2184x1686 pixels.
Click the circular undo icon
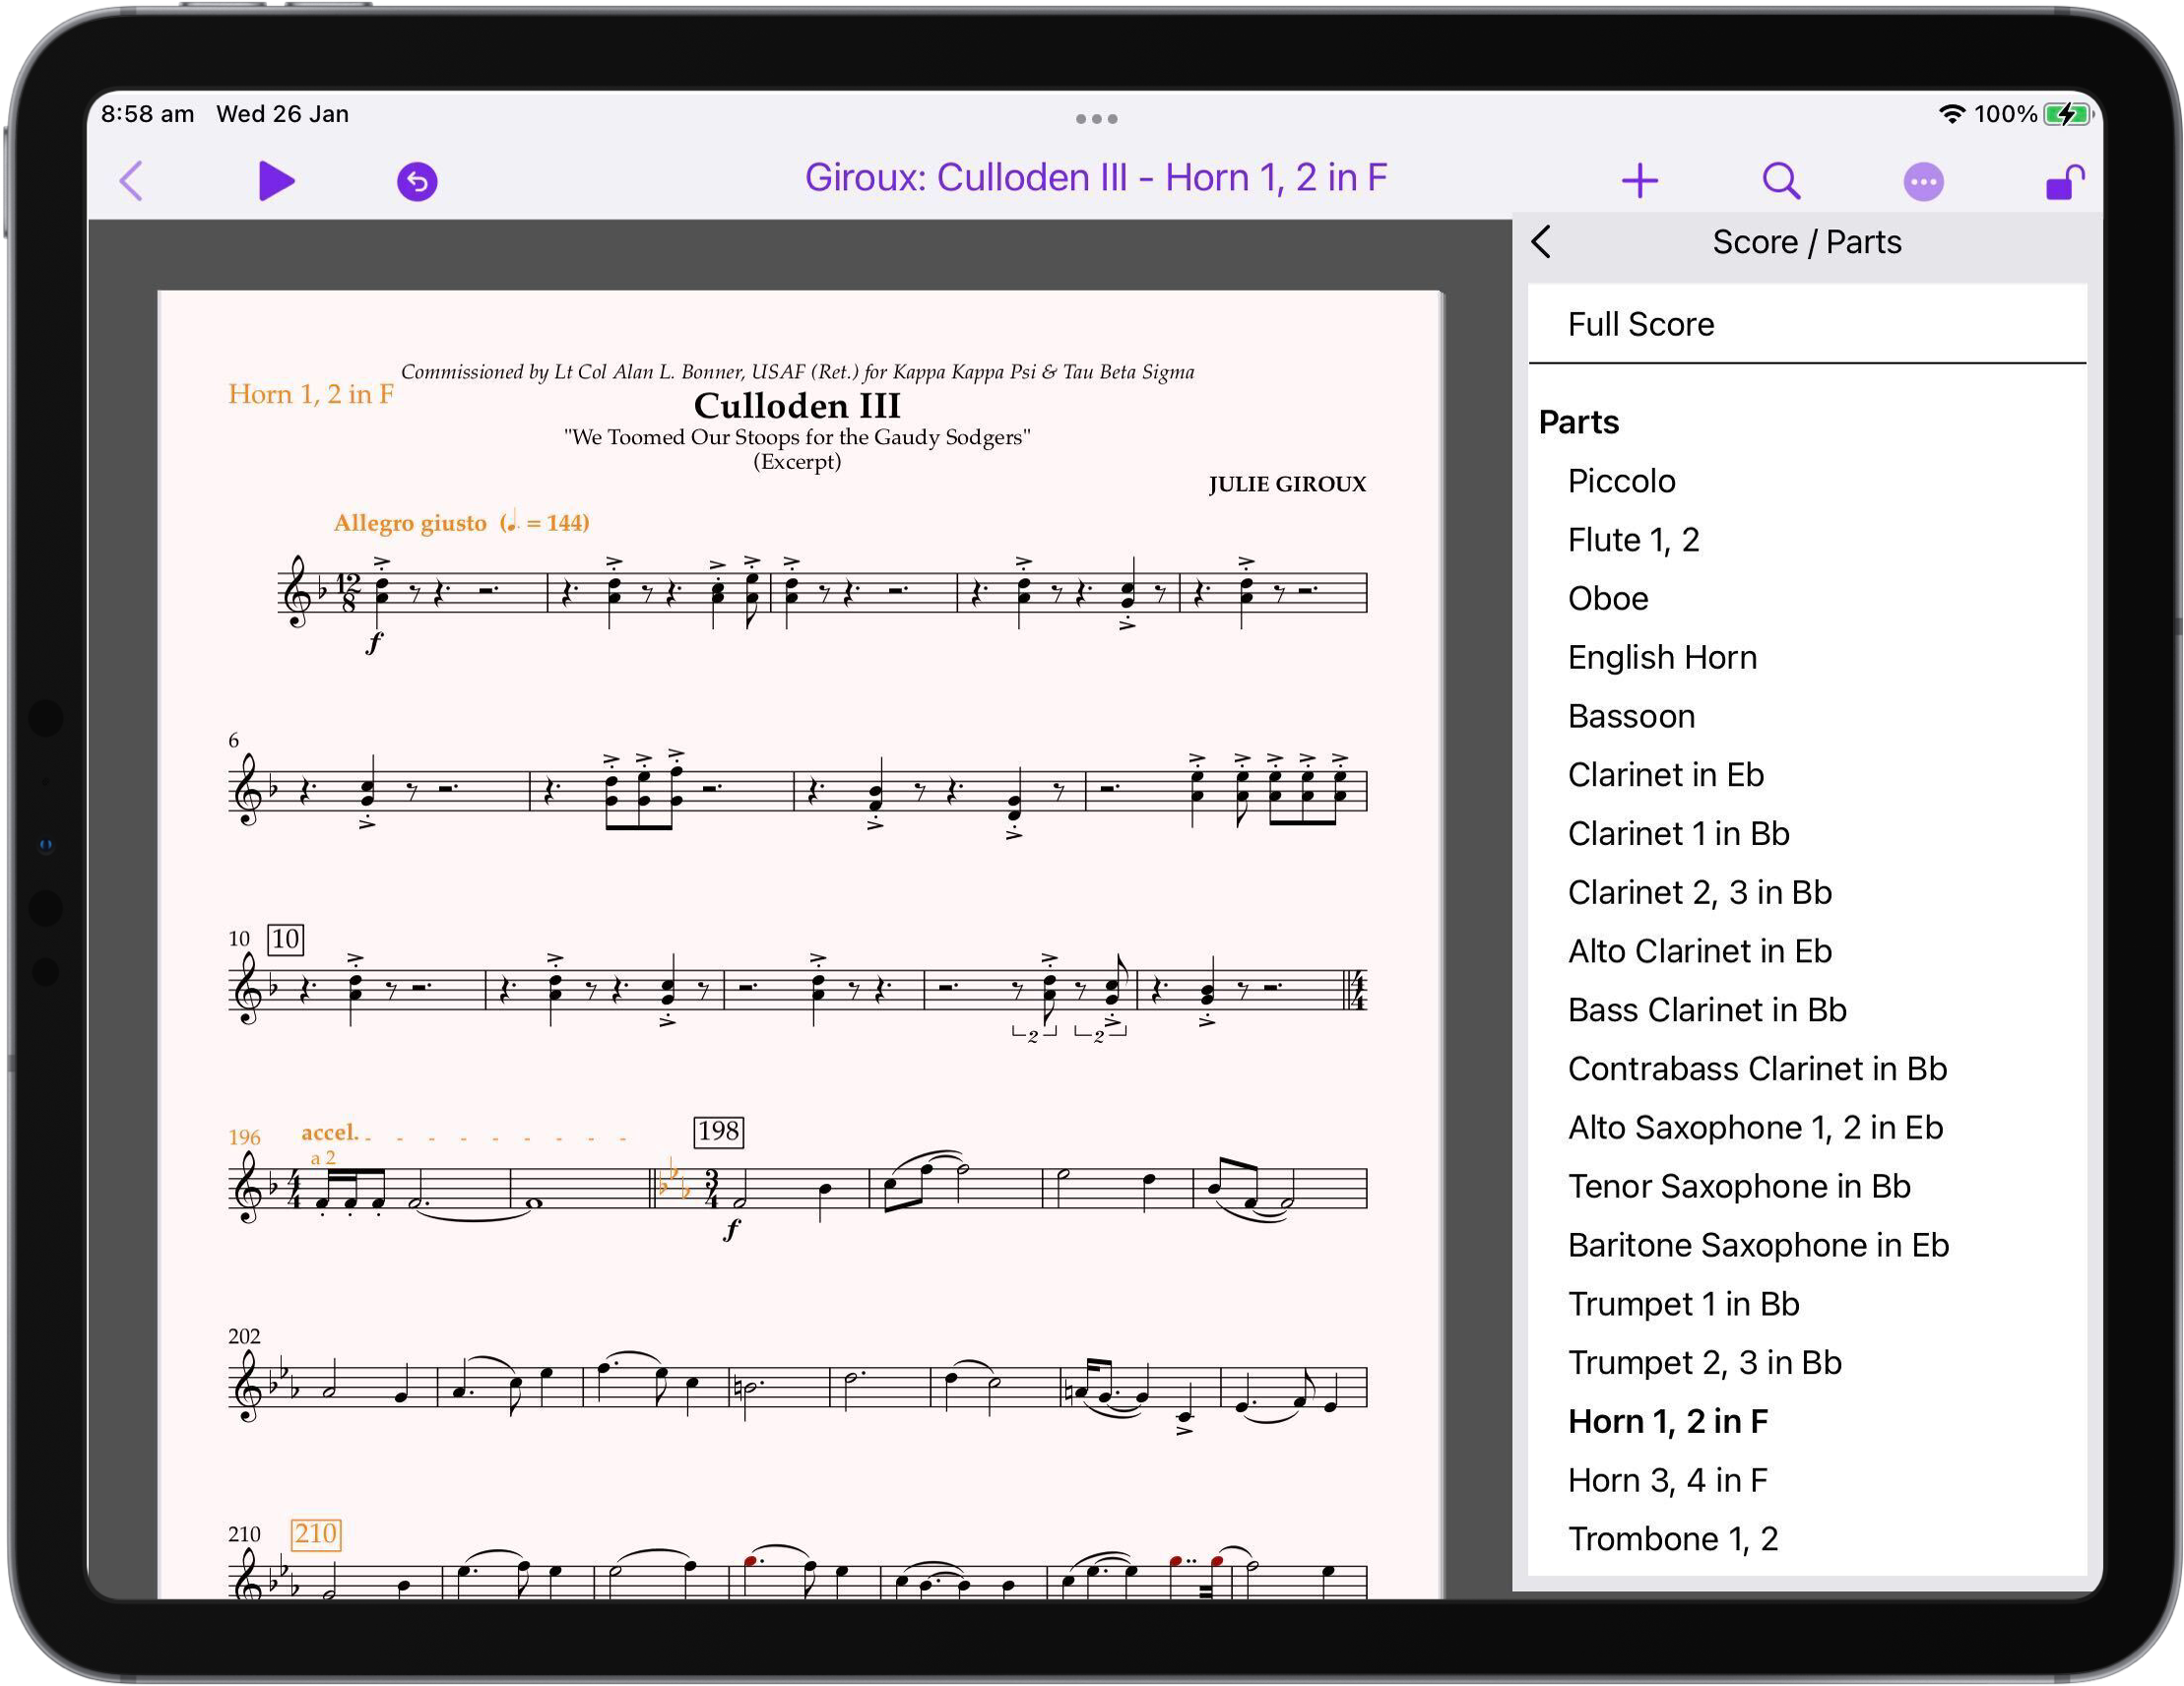417,181
